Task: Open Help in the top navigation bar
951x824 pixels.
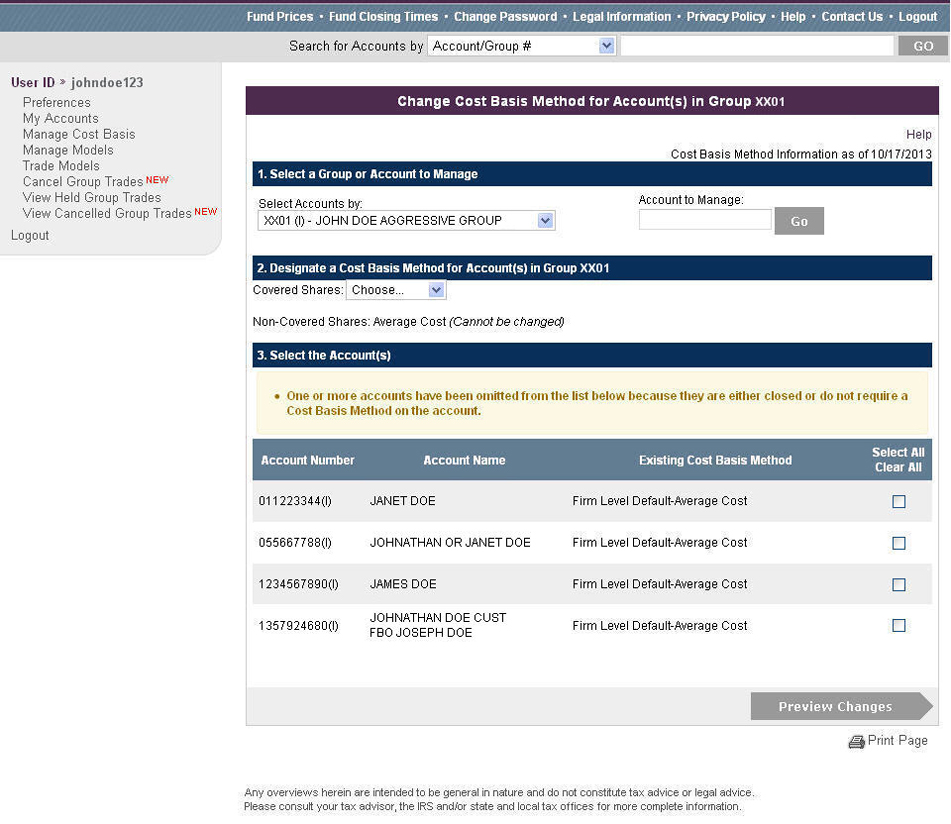Action: 793,16
